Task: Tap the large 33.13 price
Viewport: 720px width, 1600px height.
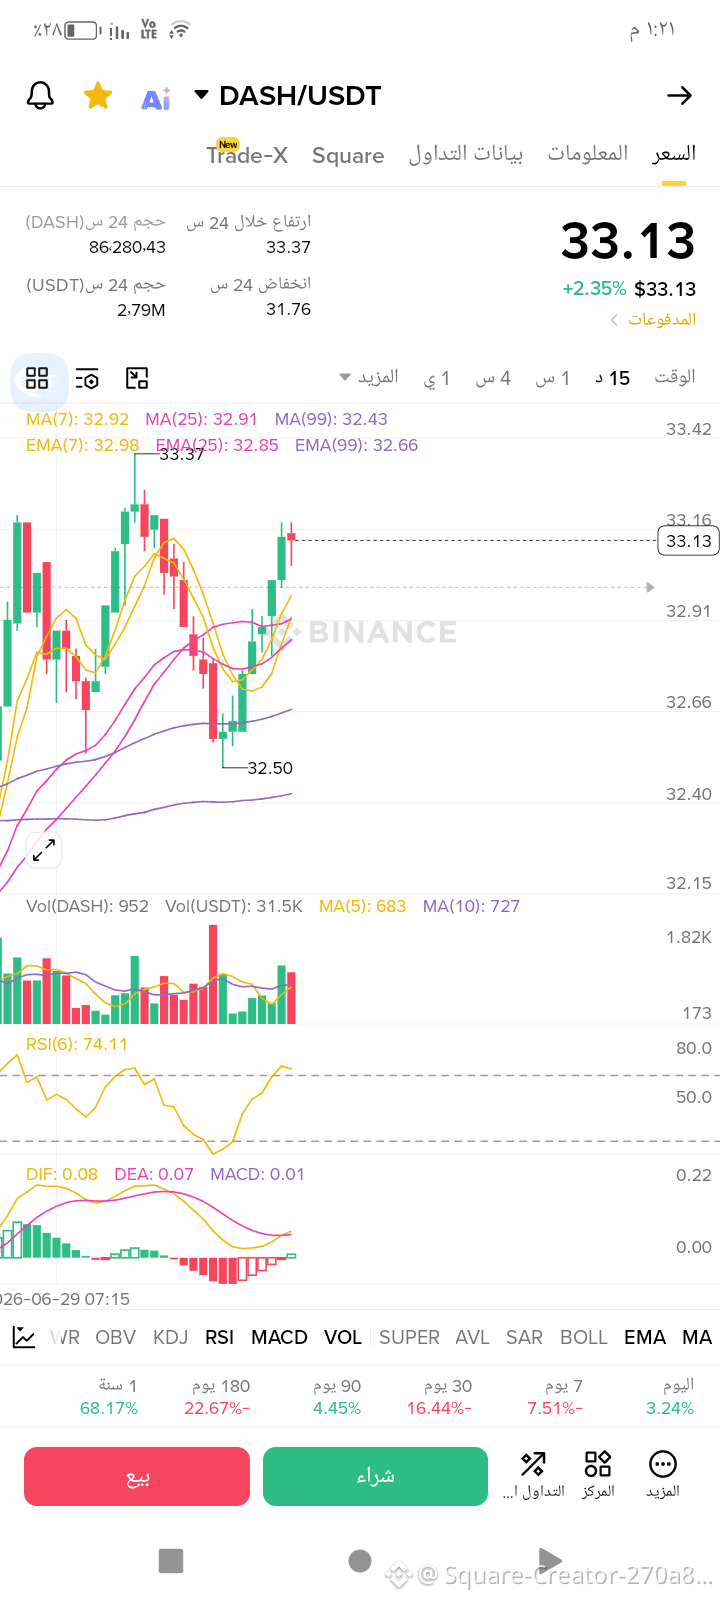Action: pos(628,241)
